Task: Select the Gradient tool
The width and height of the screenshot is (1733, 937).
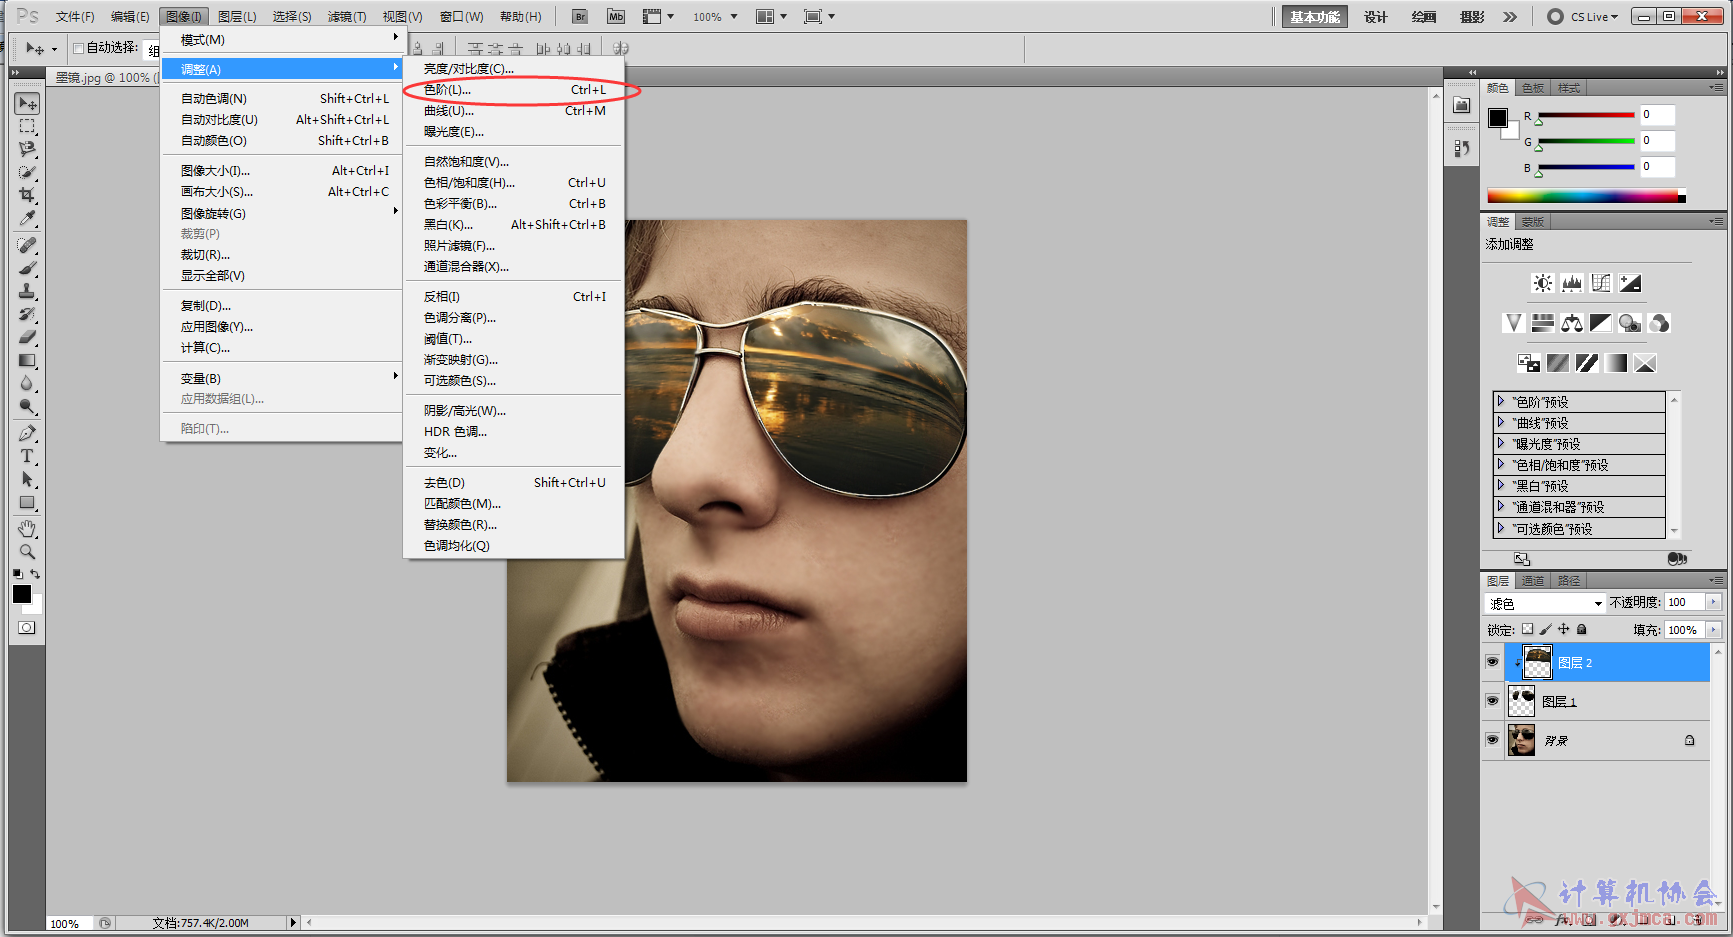Action: 27,360
